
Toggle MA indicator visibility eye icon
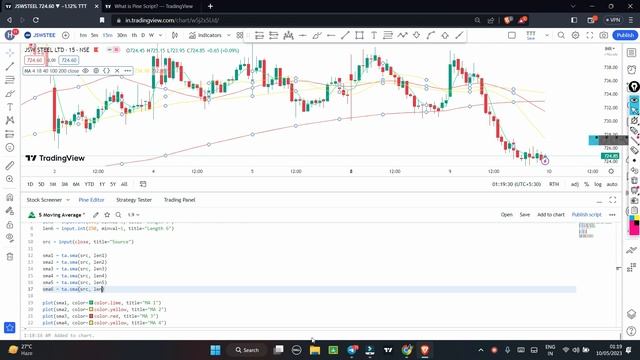coord(85,71)
